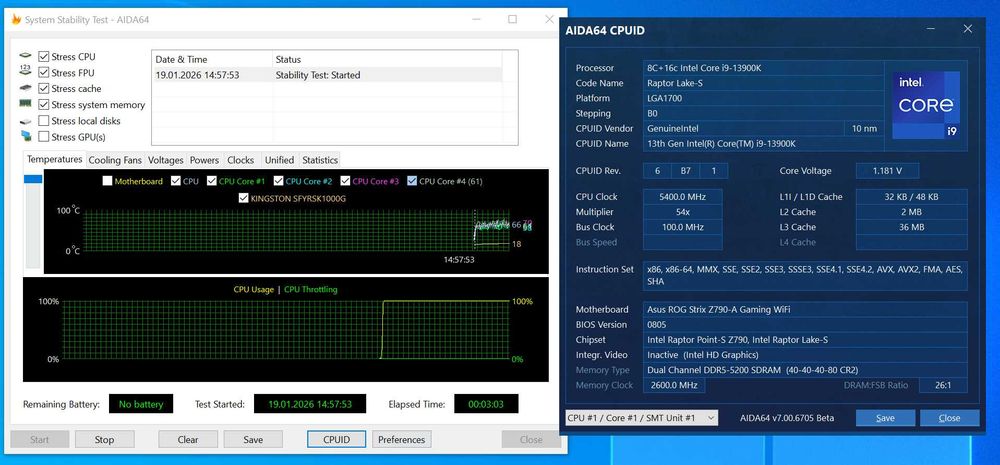Image resolution: width=1000 pixels, height=465 pixels.
Task: Disable Stress system memory checkbox
Action: click(x=43, y=105)
